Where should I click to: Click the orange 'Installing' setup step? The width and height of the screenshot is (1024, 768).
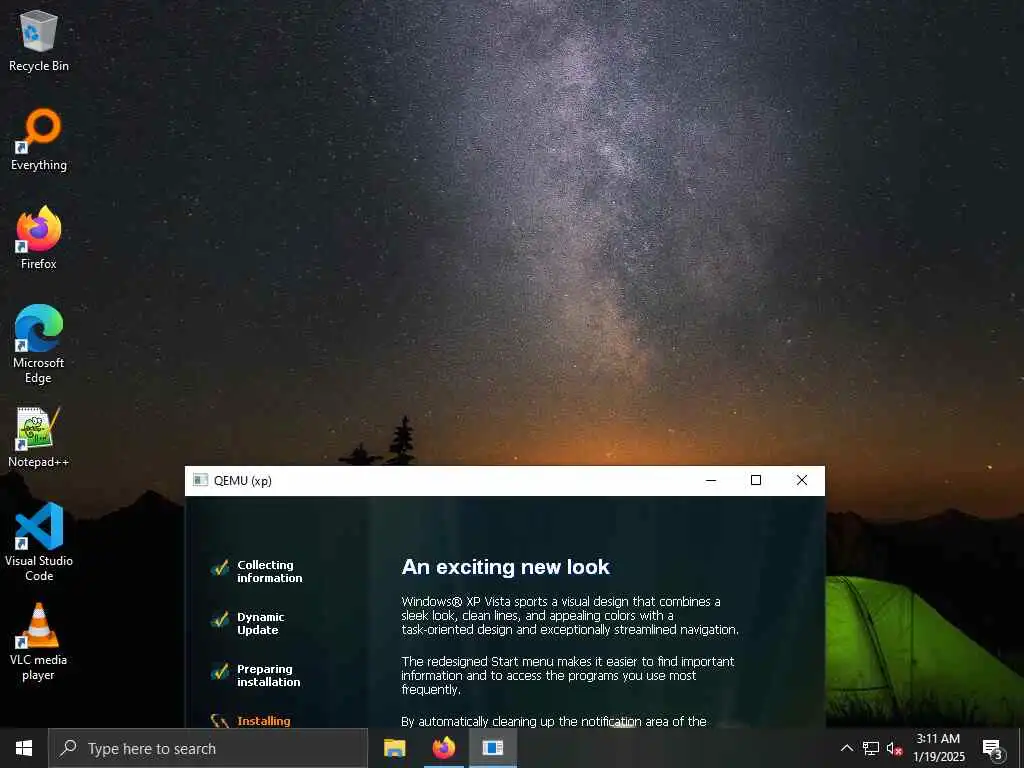point(264,721)
